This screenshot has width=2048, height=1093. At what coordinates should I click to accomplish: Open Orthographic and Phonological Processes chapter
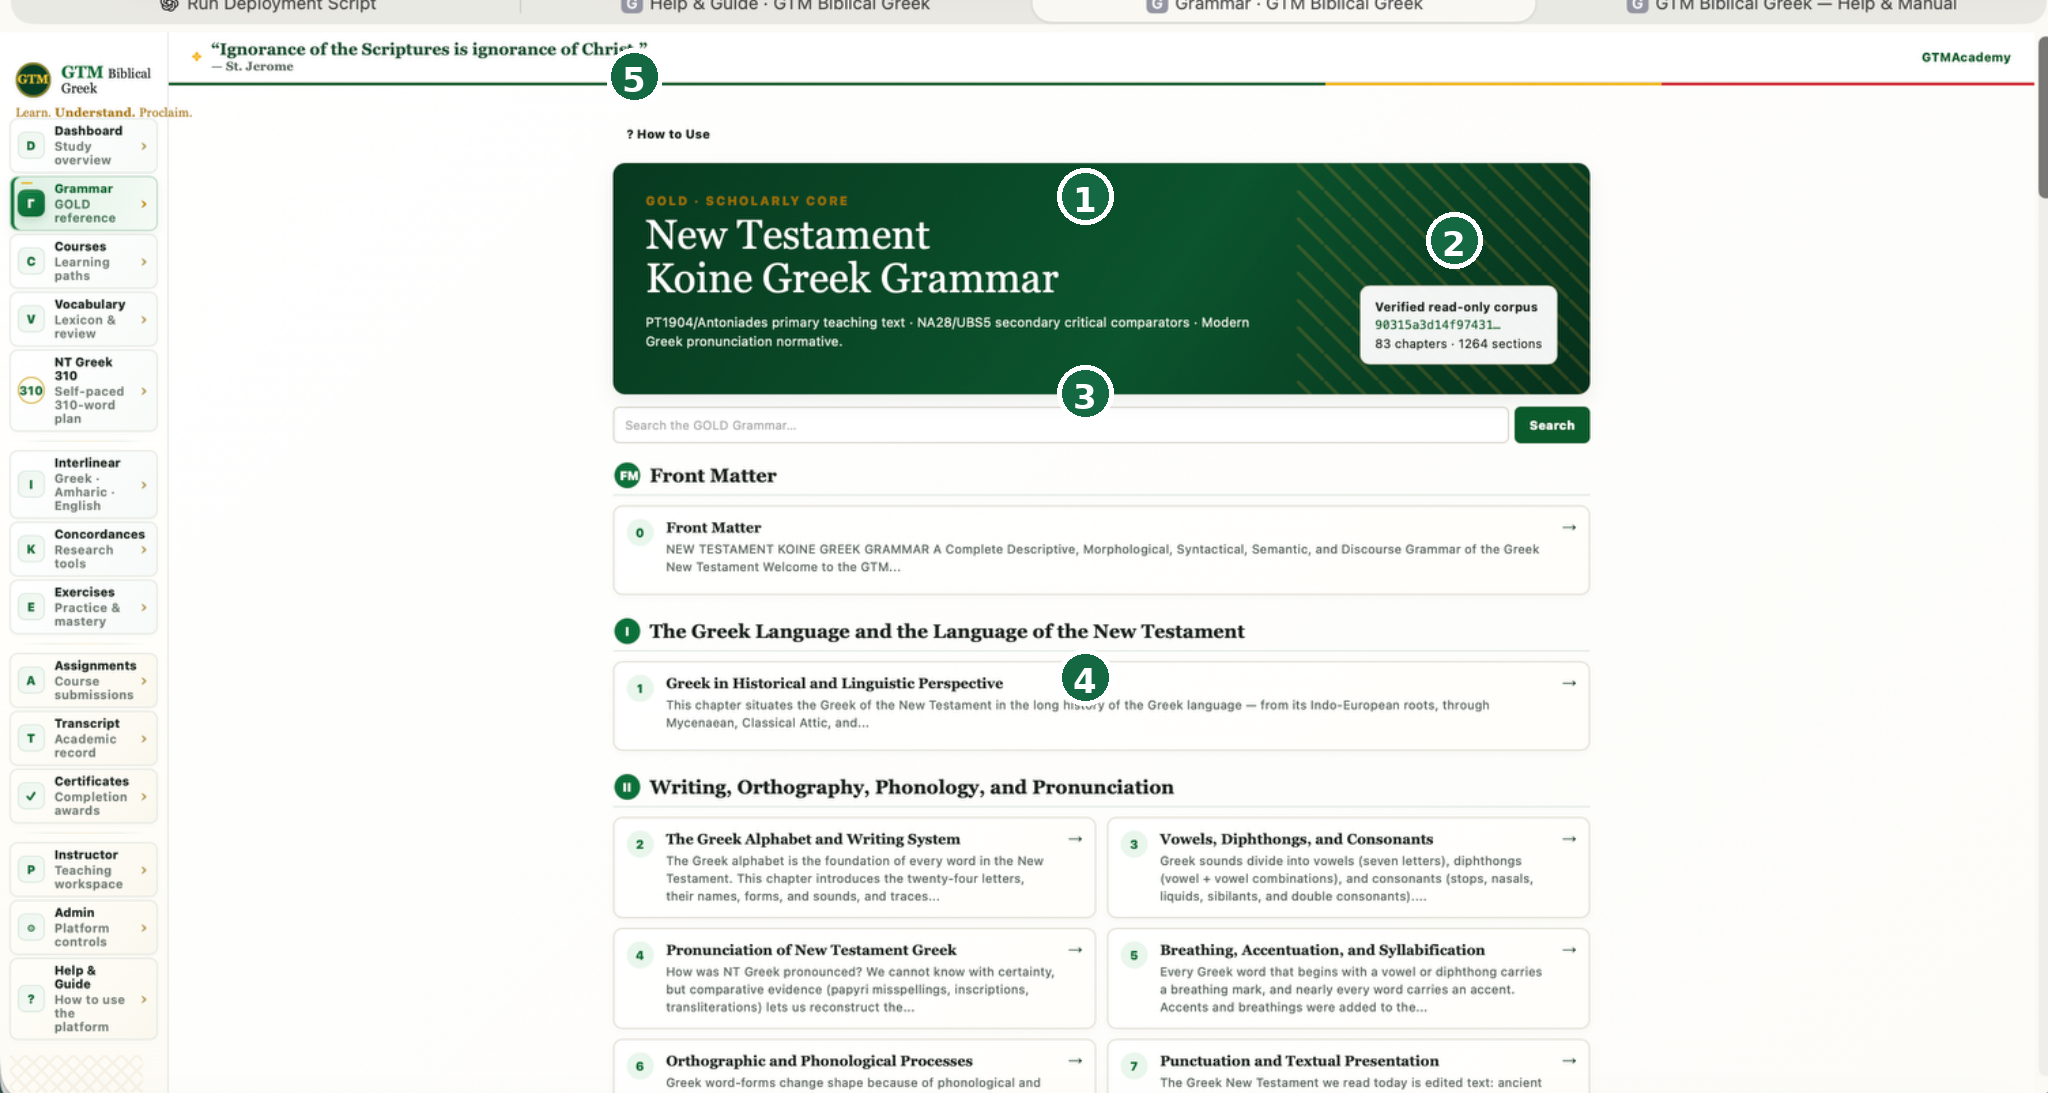point(854,1067)
